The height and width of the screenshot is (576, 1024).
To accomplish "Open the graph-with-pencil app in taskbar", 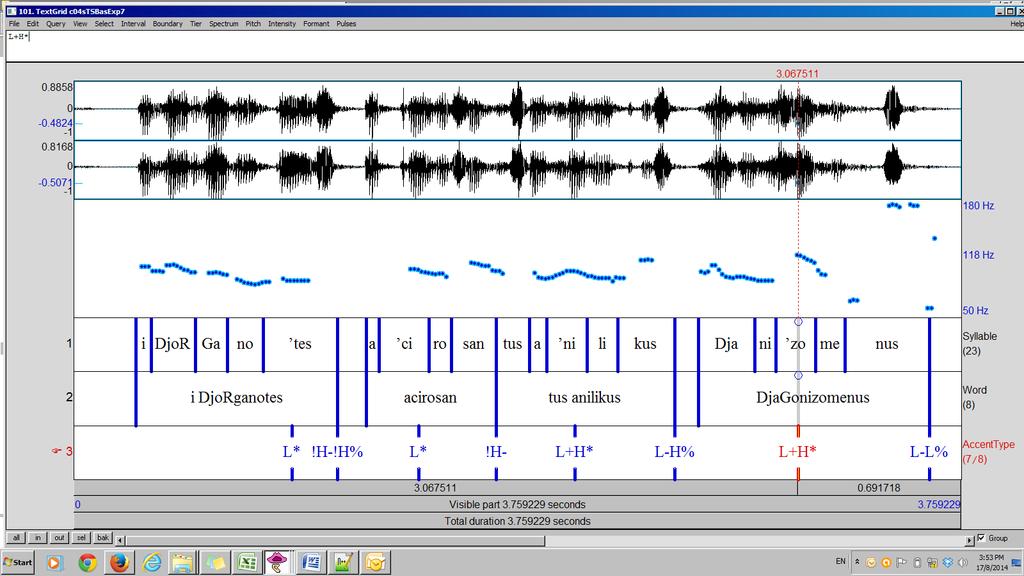I will pyautogui.click(x=344, y=562).
